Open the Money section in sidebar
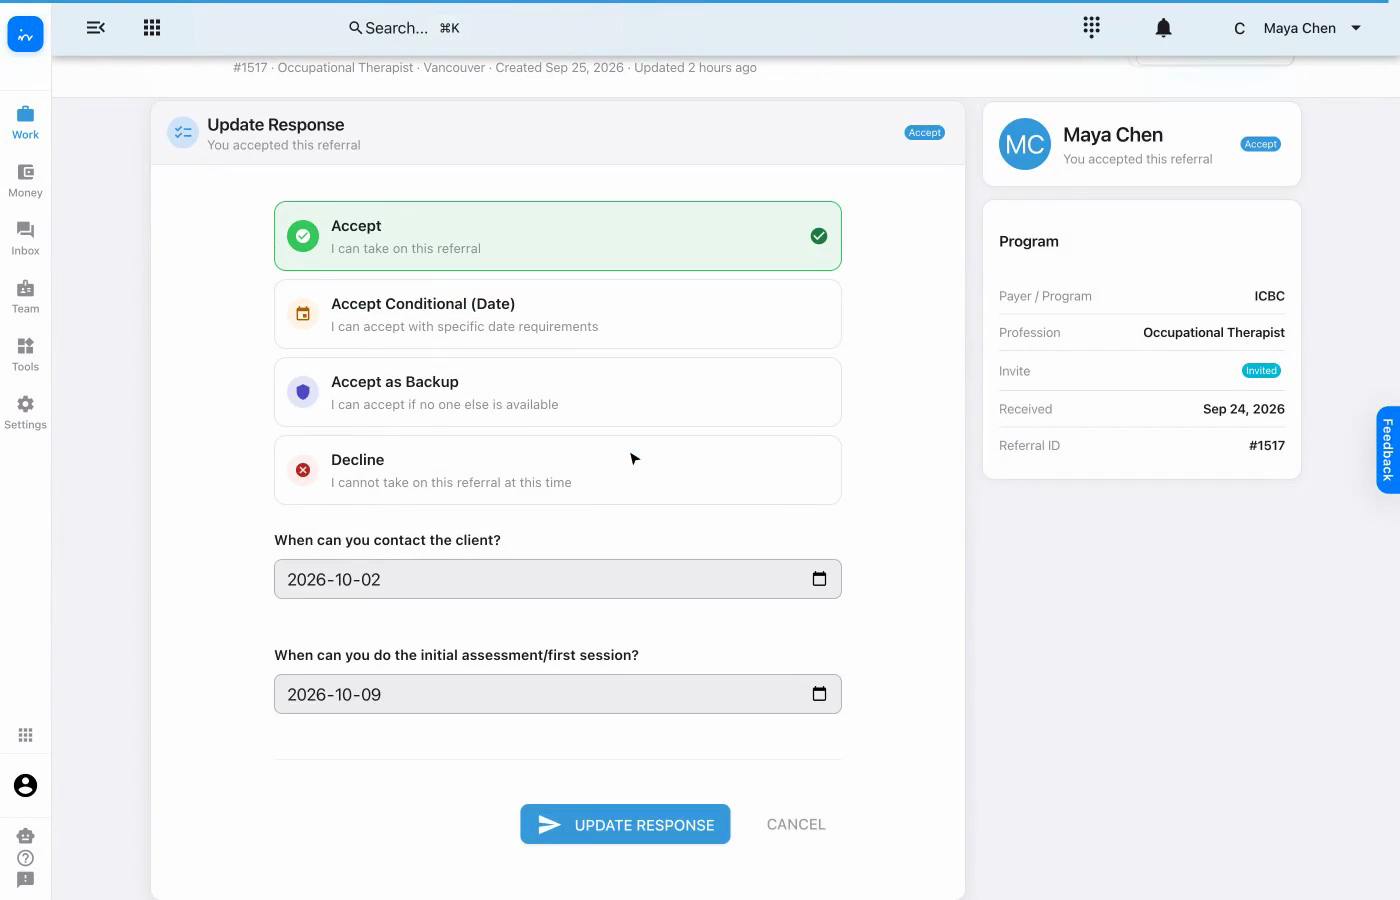Image resolution: width=1400 pixels, height=900 pixels. pyautogui.click(x=25, y=180)
